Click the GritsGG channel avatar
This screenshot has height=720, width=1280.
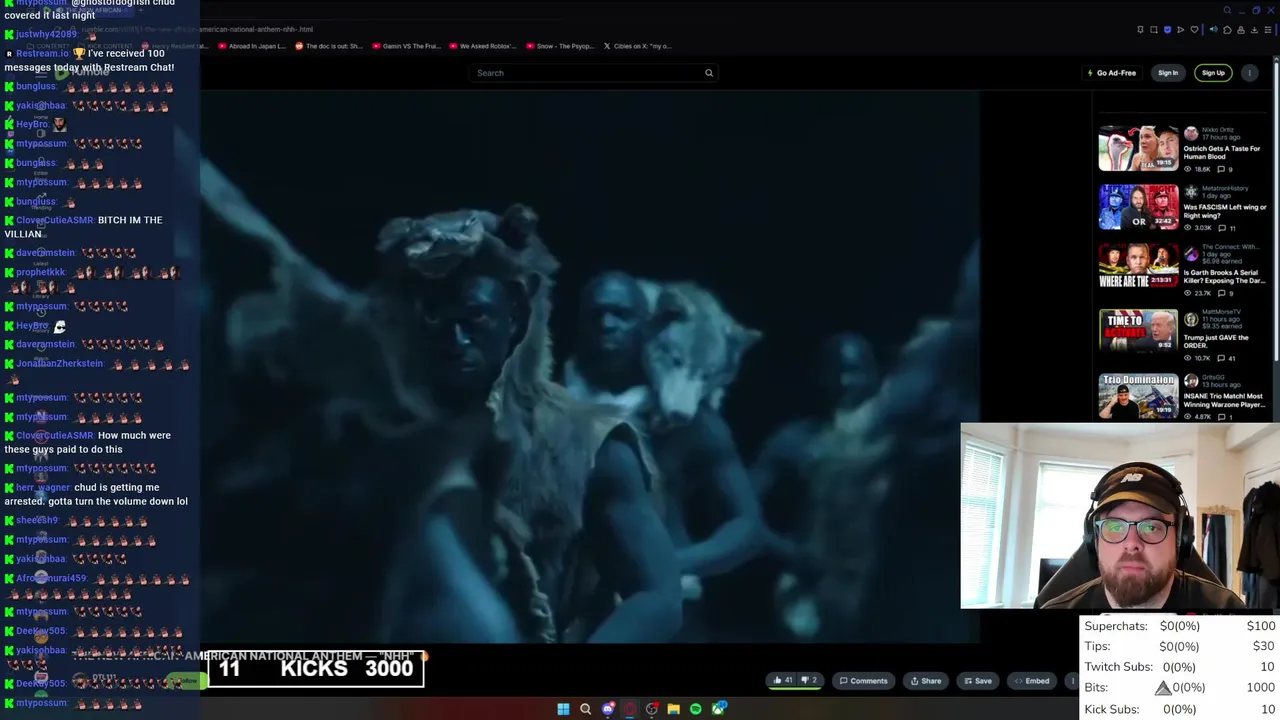[x=1191, y=381]
